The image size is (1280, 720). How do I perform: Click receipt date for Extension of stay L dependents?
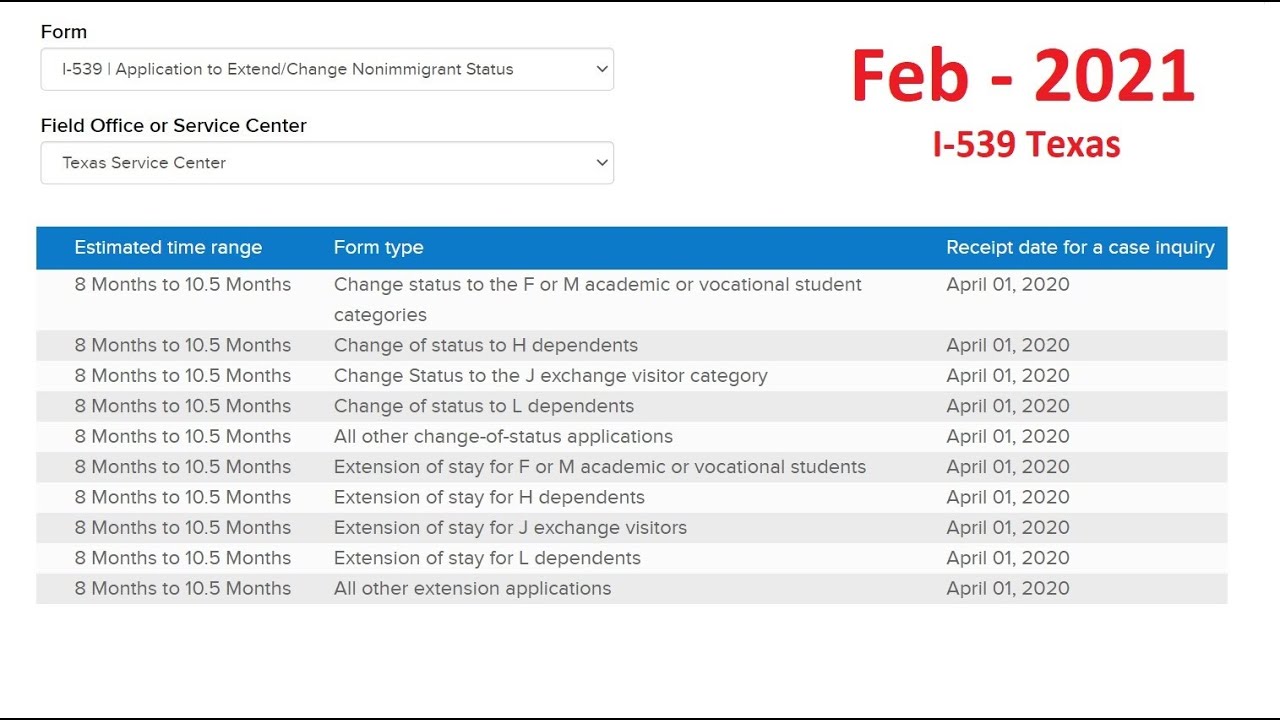(x=1008, y=558)
